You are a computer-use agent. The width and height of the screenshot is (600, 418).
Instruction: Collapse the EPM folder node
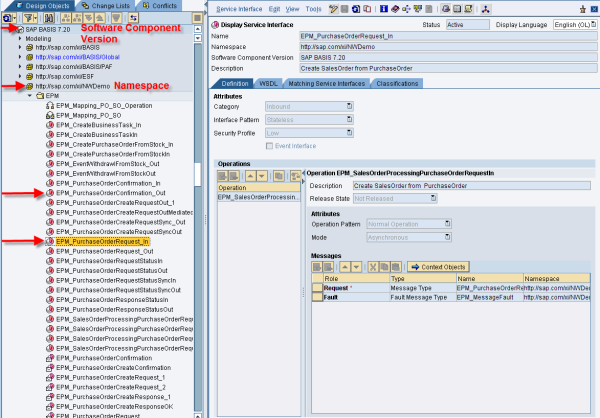30,96
